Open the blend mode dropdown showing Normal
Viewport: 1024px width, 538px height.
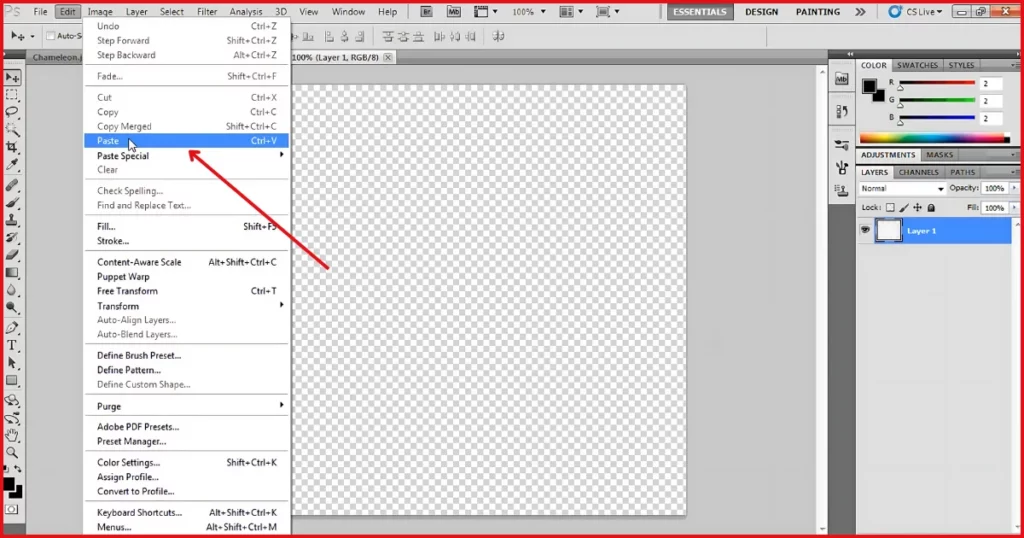point(902,189)
